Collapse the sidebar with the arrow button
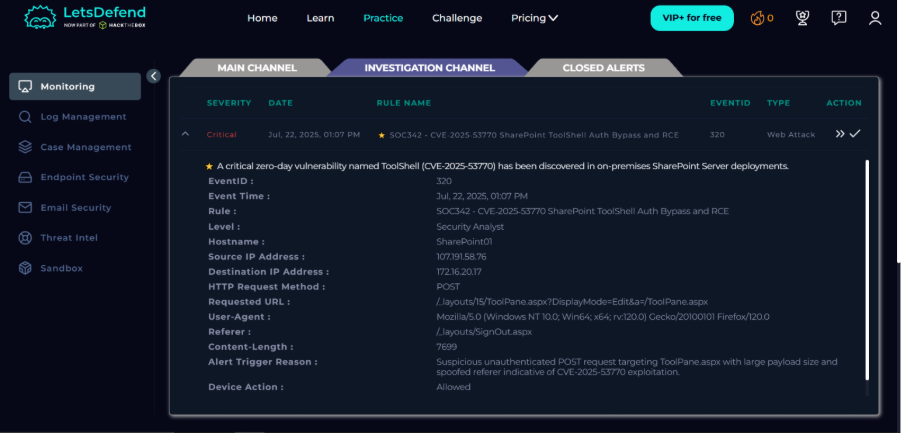The image size is (901, 433). coord(153,76)
